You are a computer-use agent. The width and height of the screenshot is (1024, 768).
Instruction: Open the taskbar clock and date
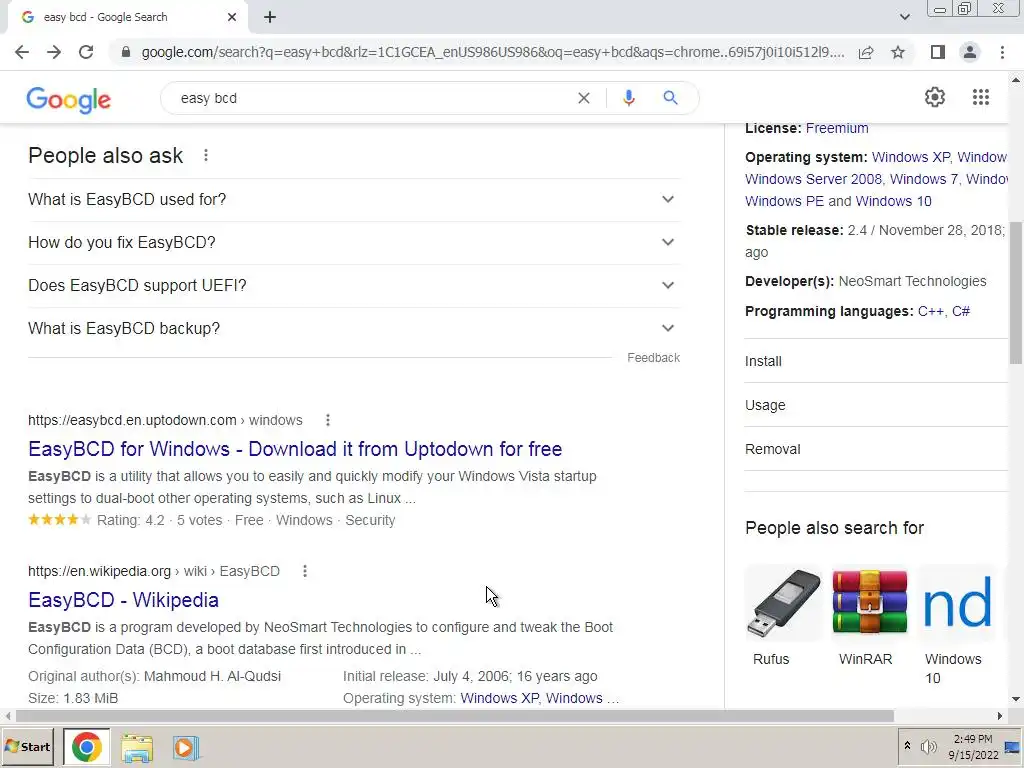click(973, 747)
